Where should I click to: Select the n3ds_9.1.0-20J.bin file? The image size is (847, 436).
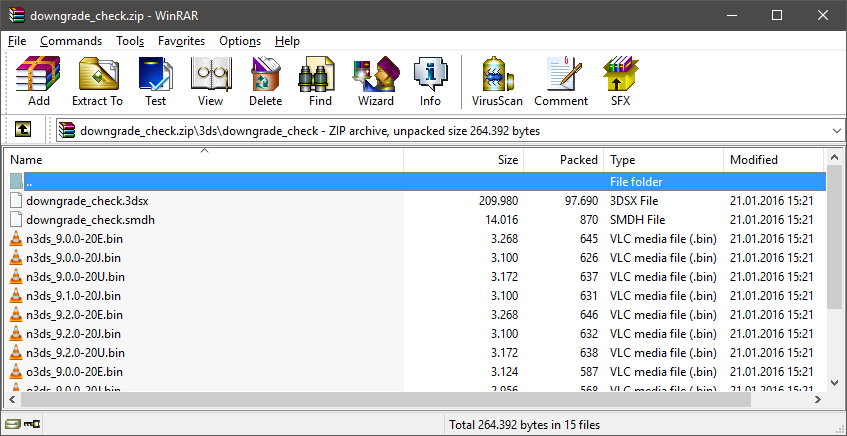(x=73, y=296)
